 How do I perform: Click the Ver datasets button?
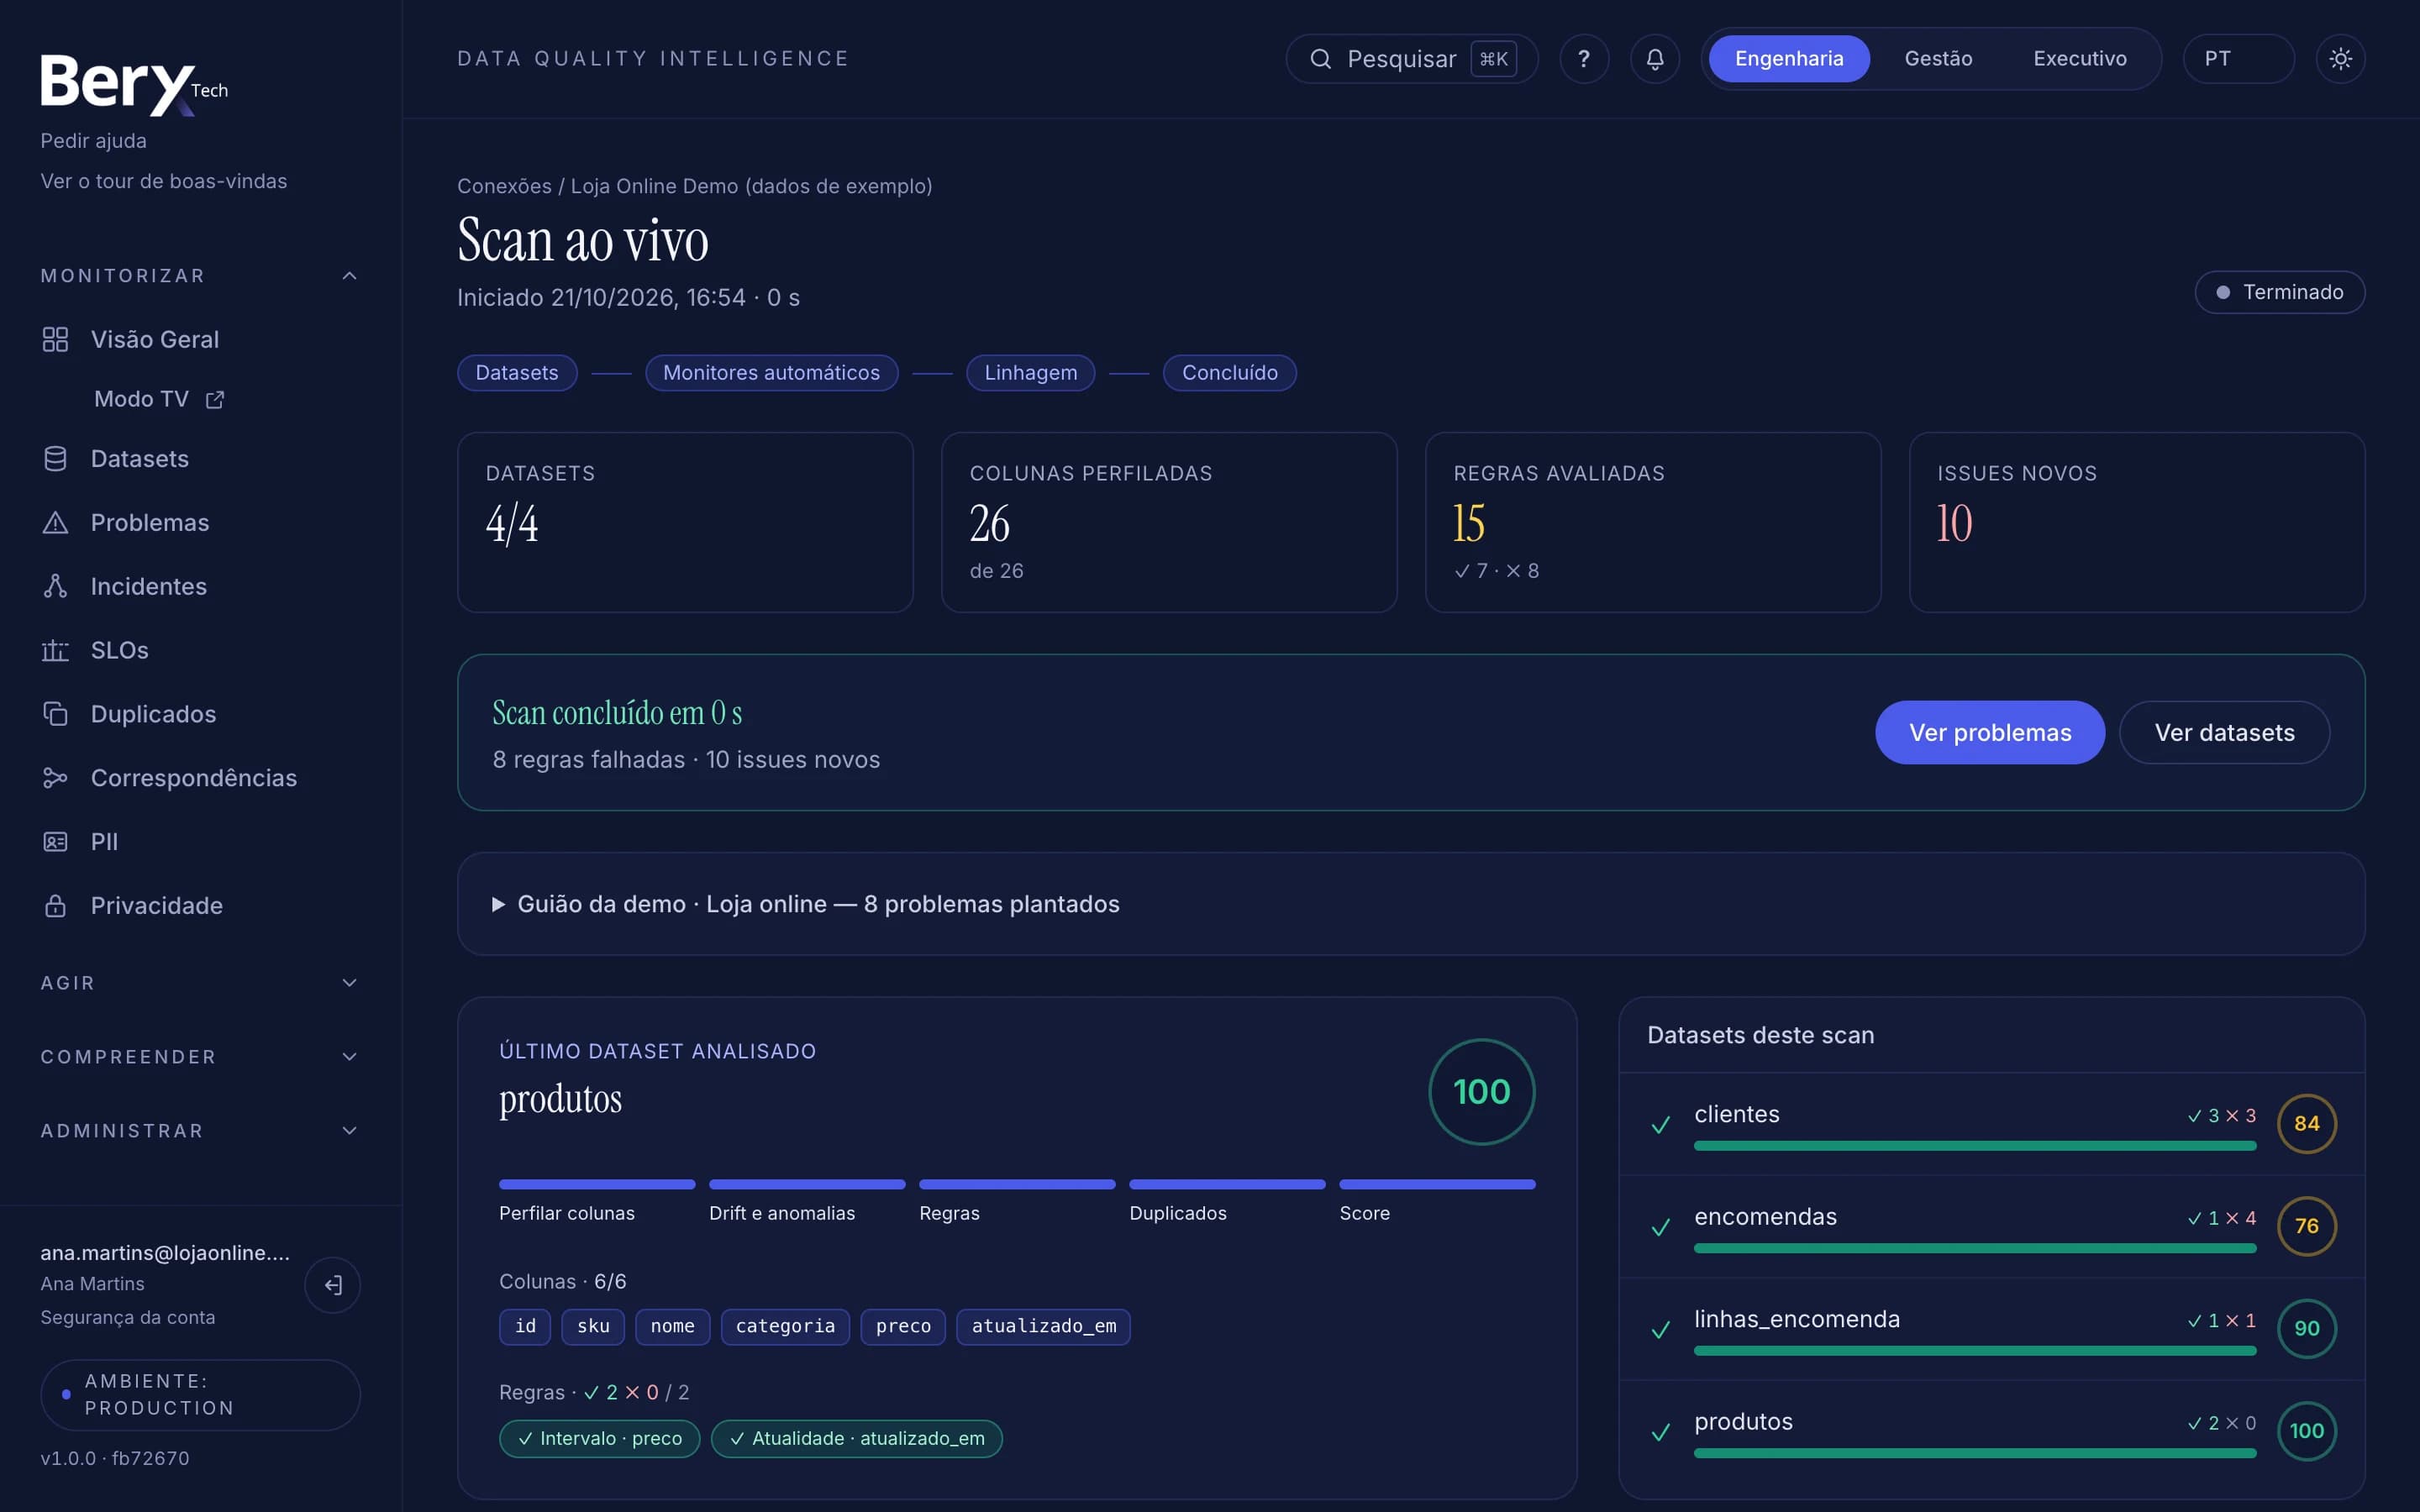coord(2224,733)
